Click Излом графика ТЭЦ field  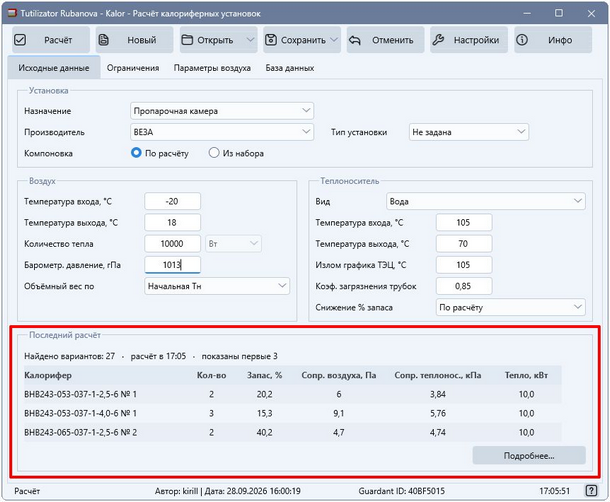pos(464,265)
